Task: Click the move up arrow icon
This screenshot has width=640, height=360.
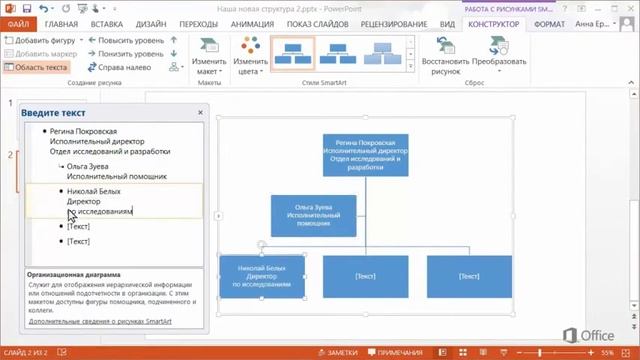Action: [174, 40]
